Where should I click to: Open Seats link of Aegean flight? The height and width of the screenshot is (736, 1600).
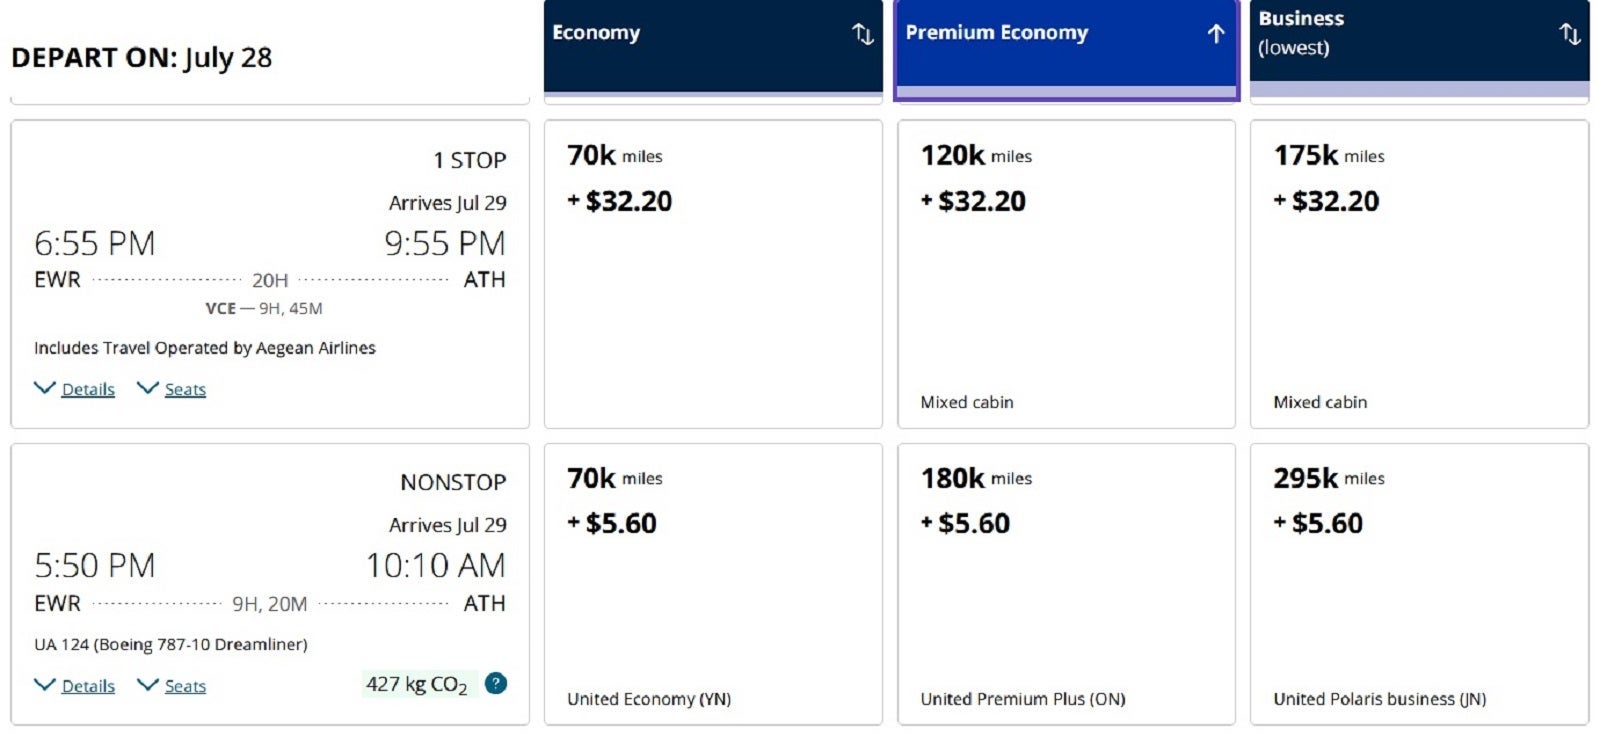[185, 389]
